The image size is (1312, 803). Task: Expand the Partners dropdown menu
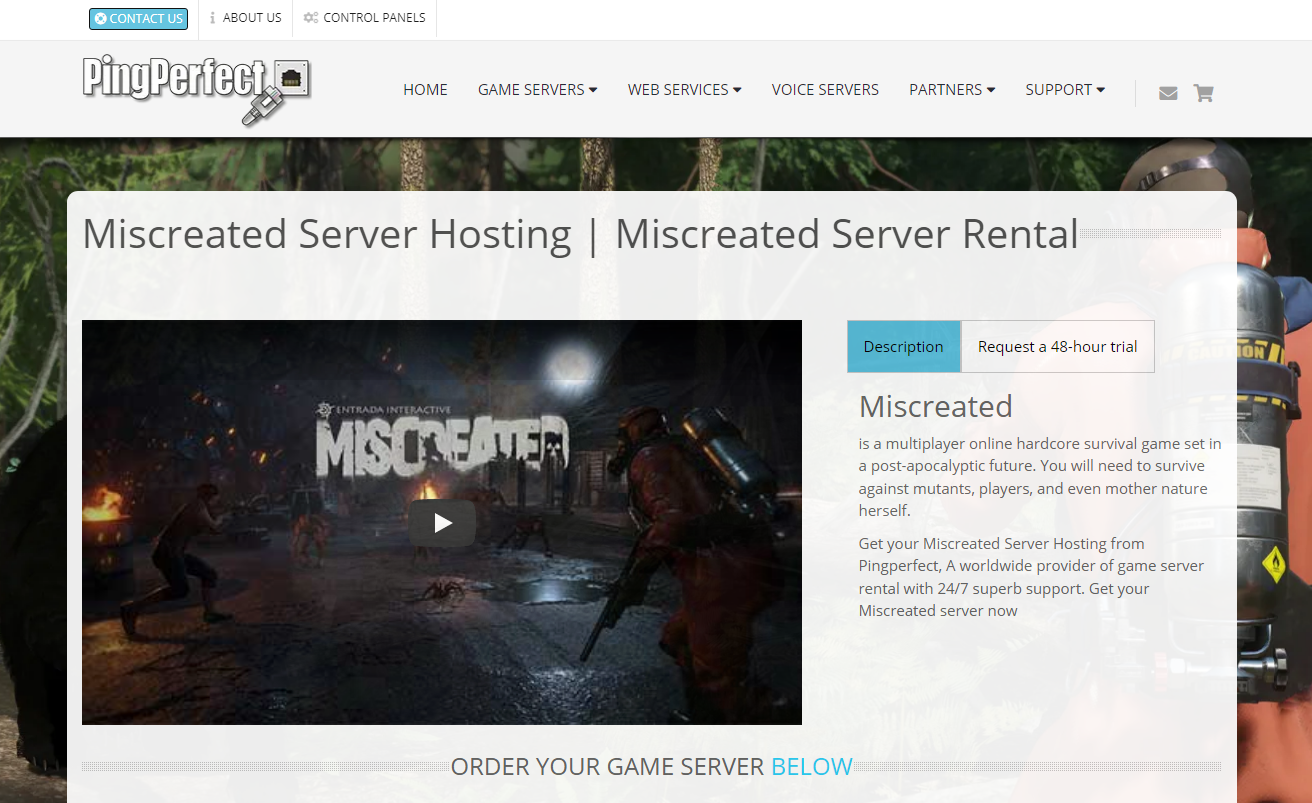pyautogui.click(x=952, y=90)
